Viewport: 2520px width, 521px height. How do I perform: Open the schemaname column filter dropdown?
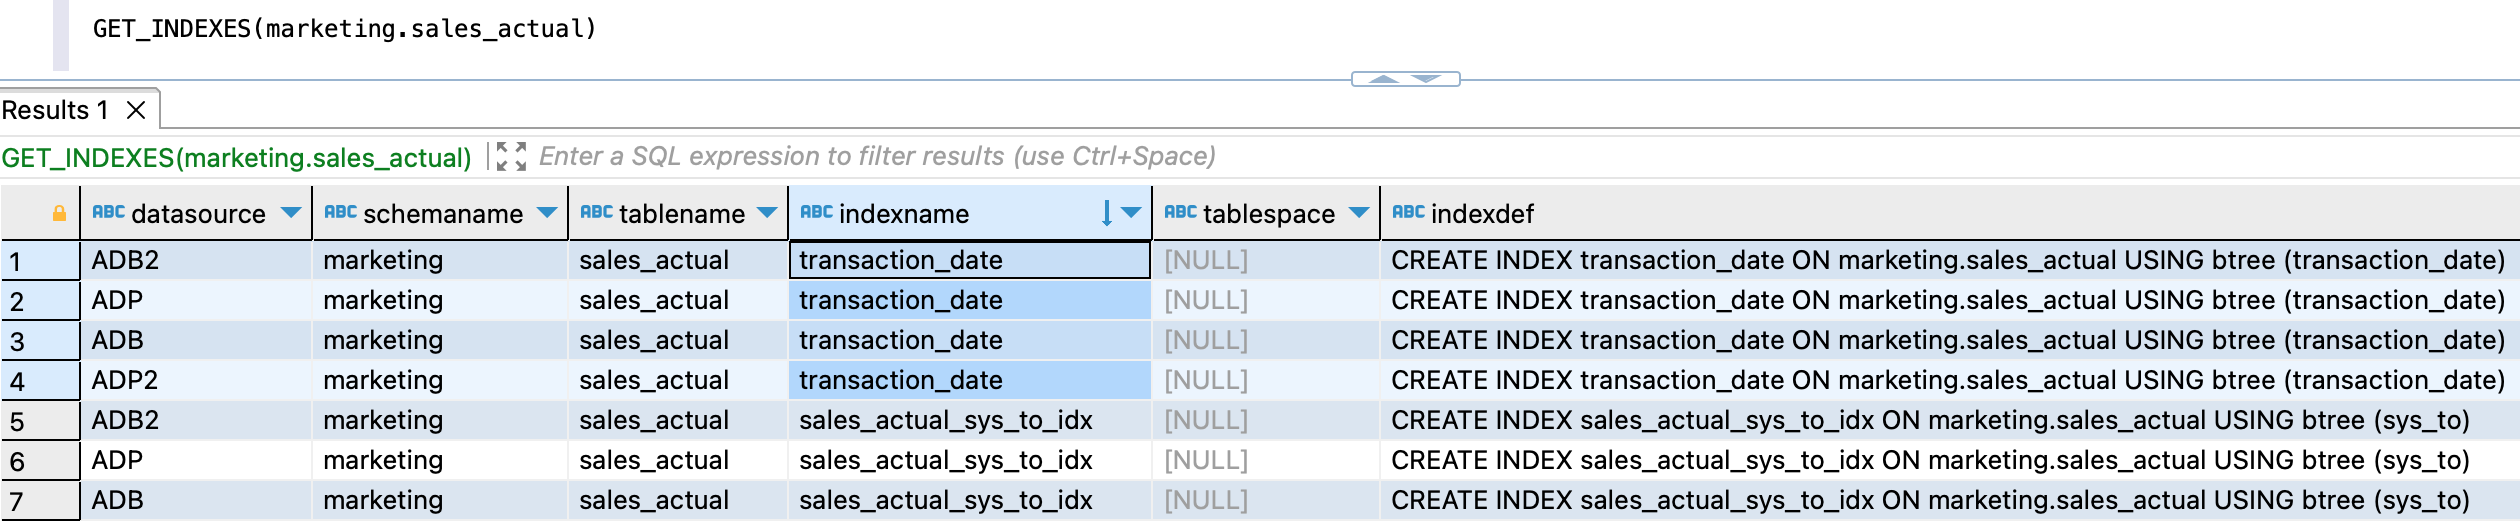[x=547, y=213]
